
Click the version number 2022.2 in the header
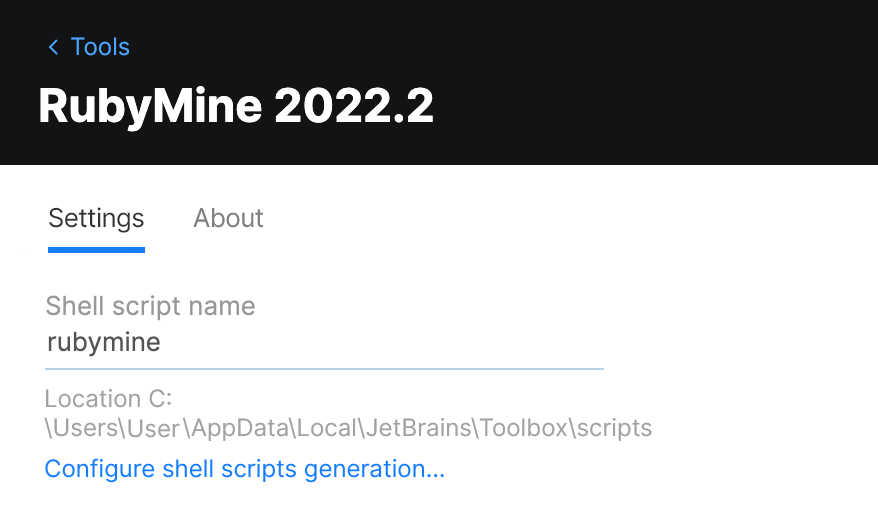tap(351, 106)
